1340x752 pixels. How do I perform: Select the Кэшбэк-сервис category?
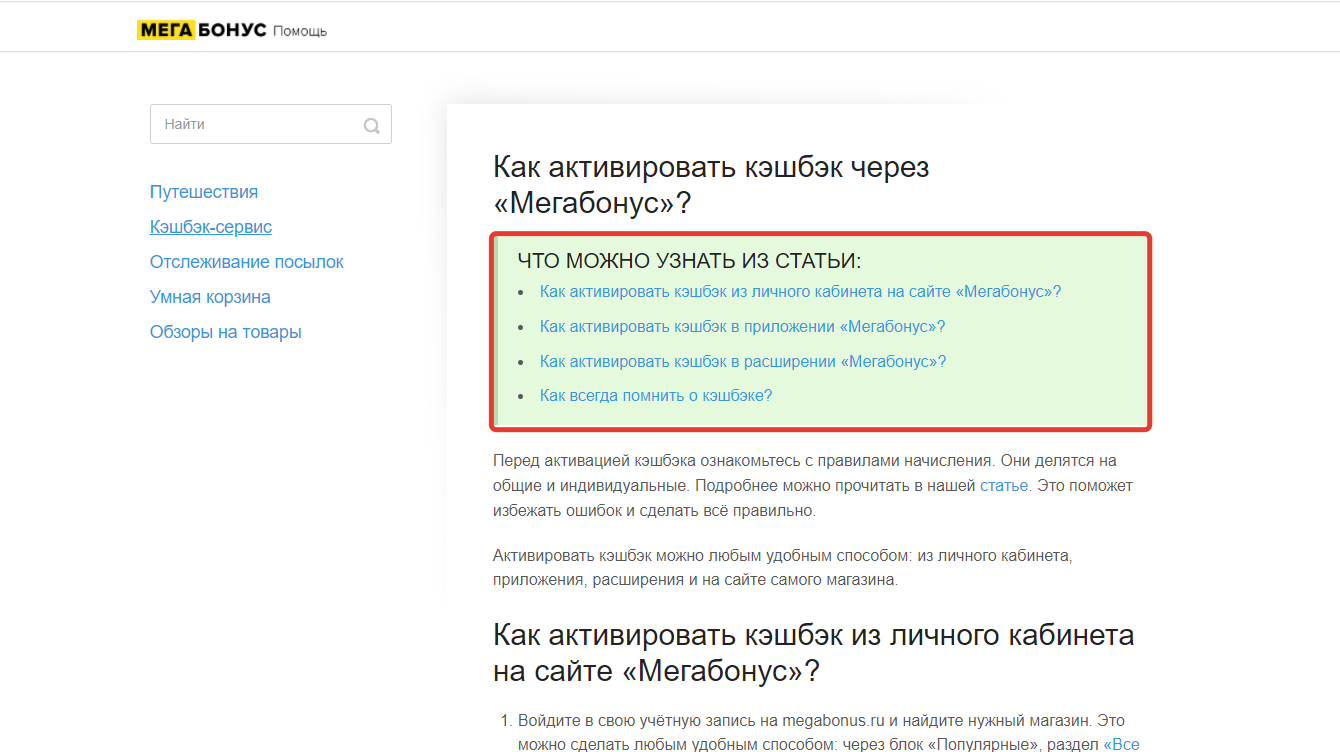tap(211, 227)
